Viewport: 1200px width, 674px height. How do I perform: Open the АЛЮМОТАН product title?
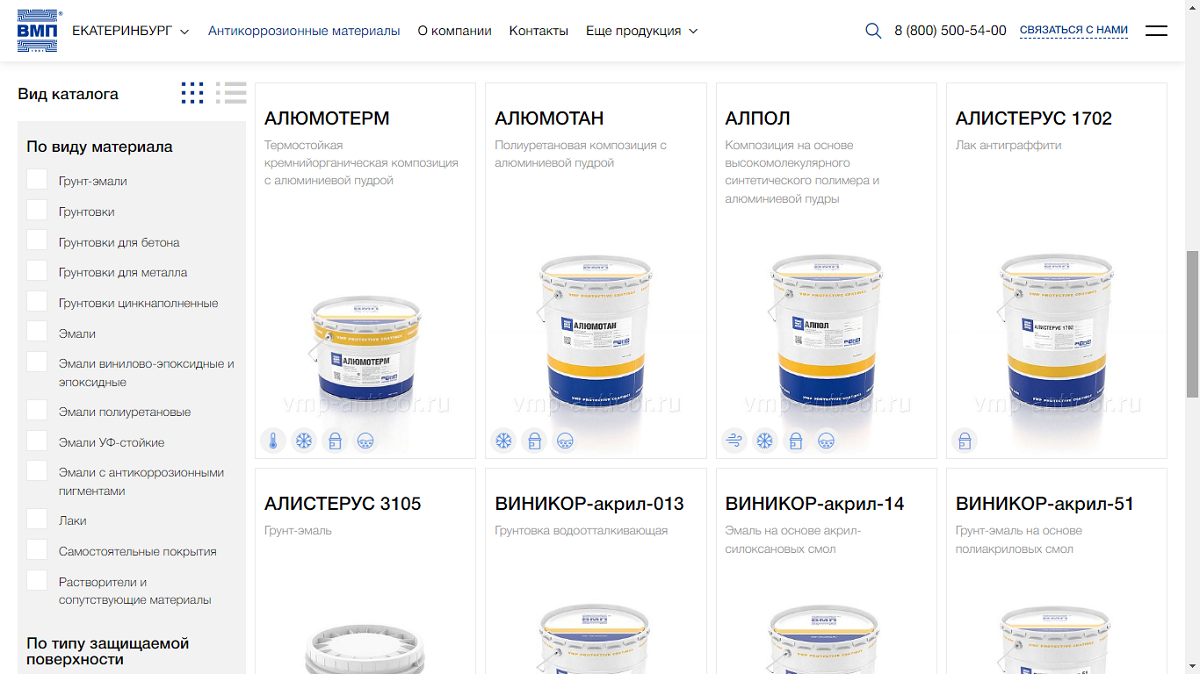[549, 118]
